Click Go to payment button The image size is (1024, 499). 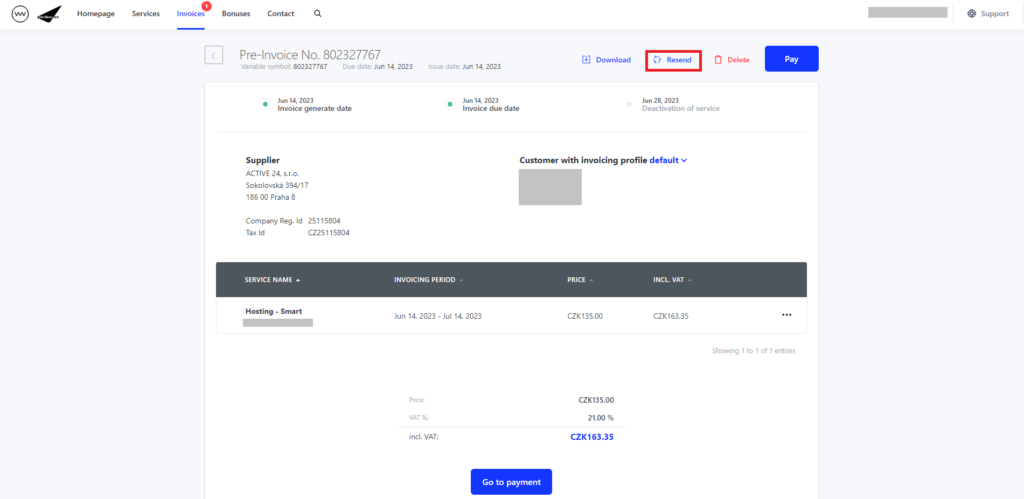pos(511,482)
